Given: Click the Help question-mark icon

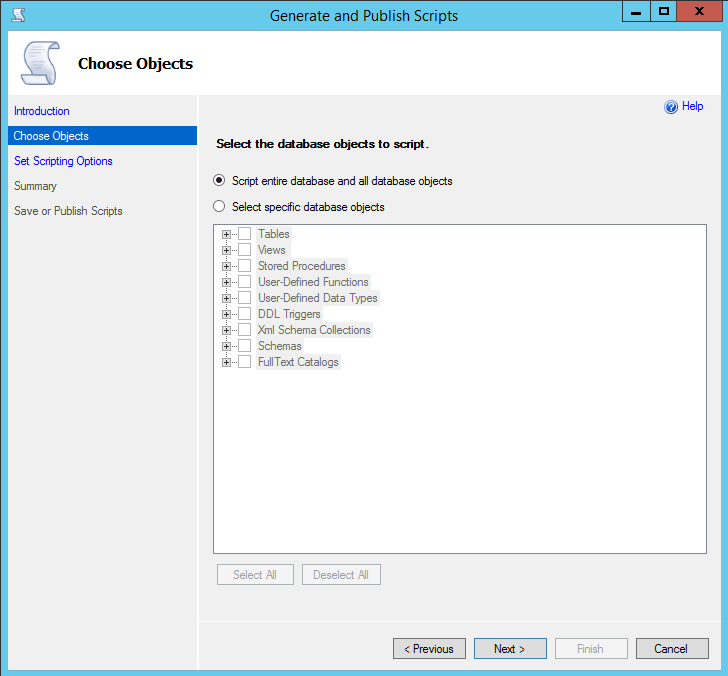Looking at the screenshot, I should [671, 107].
